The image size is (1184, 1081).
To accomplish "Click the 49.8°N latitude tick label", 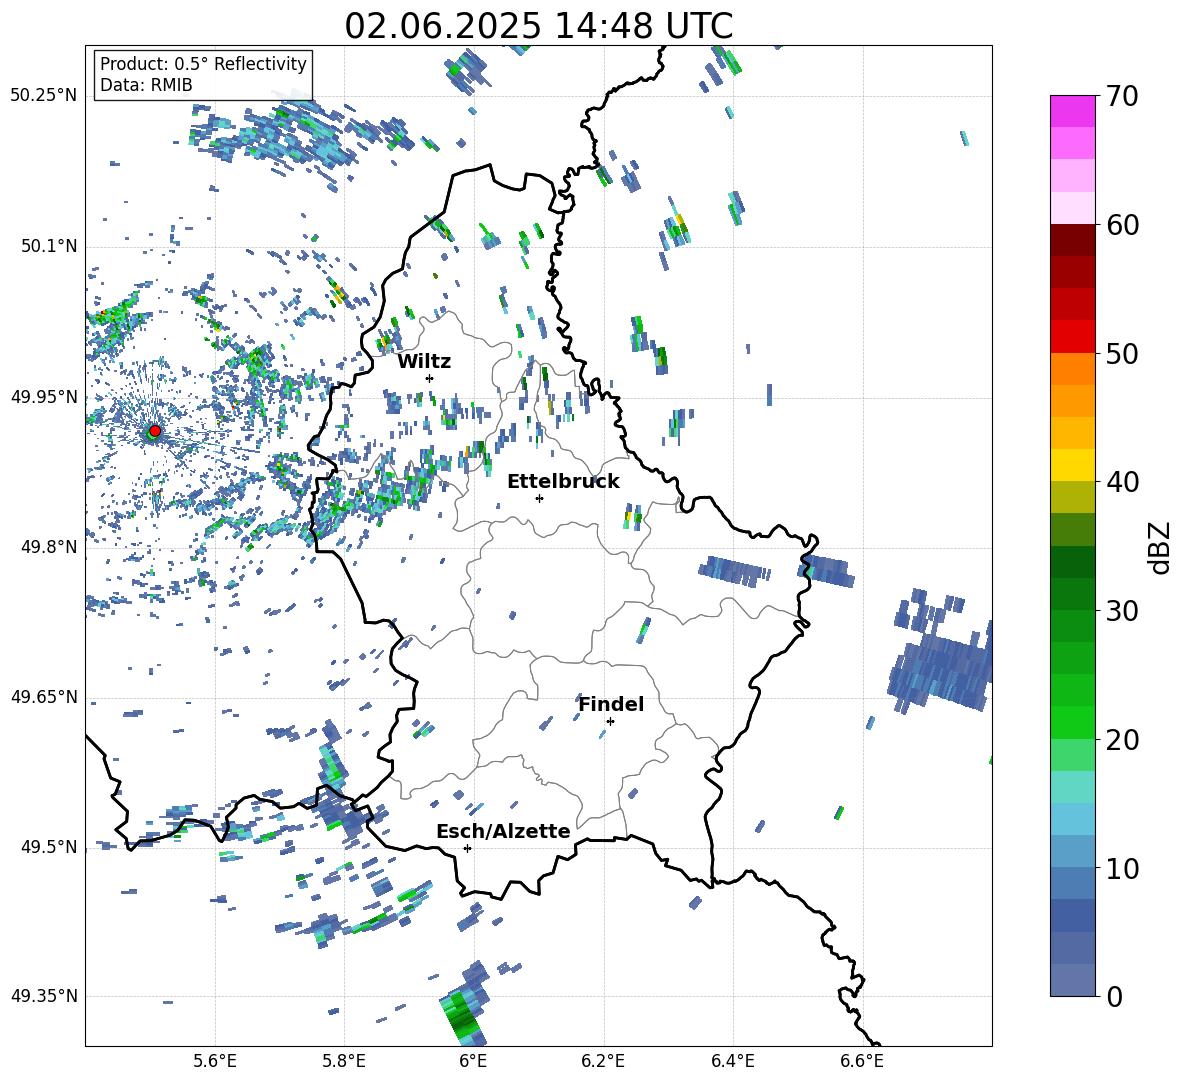I will tap(48, 547).
